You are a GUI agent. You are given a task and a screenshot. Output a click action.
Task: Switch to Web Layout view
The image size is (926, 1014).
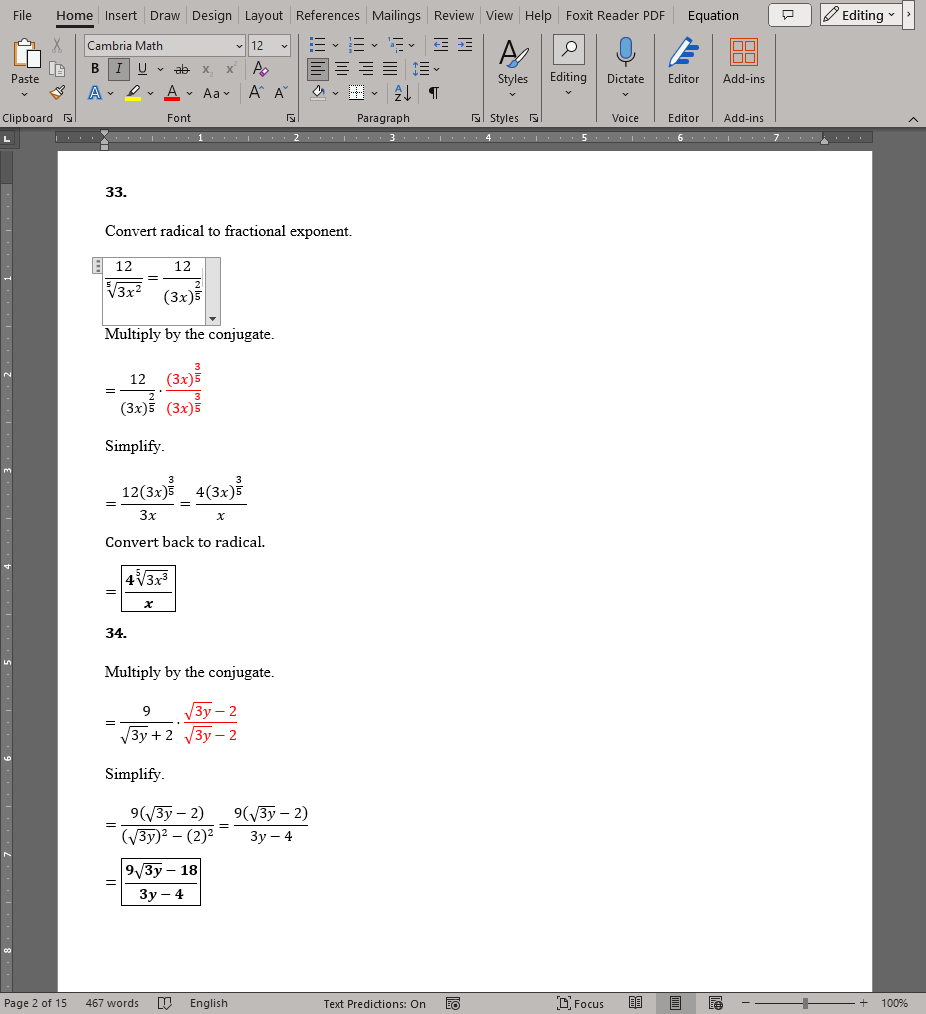pyautogui.click(x=715, y=1003)
